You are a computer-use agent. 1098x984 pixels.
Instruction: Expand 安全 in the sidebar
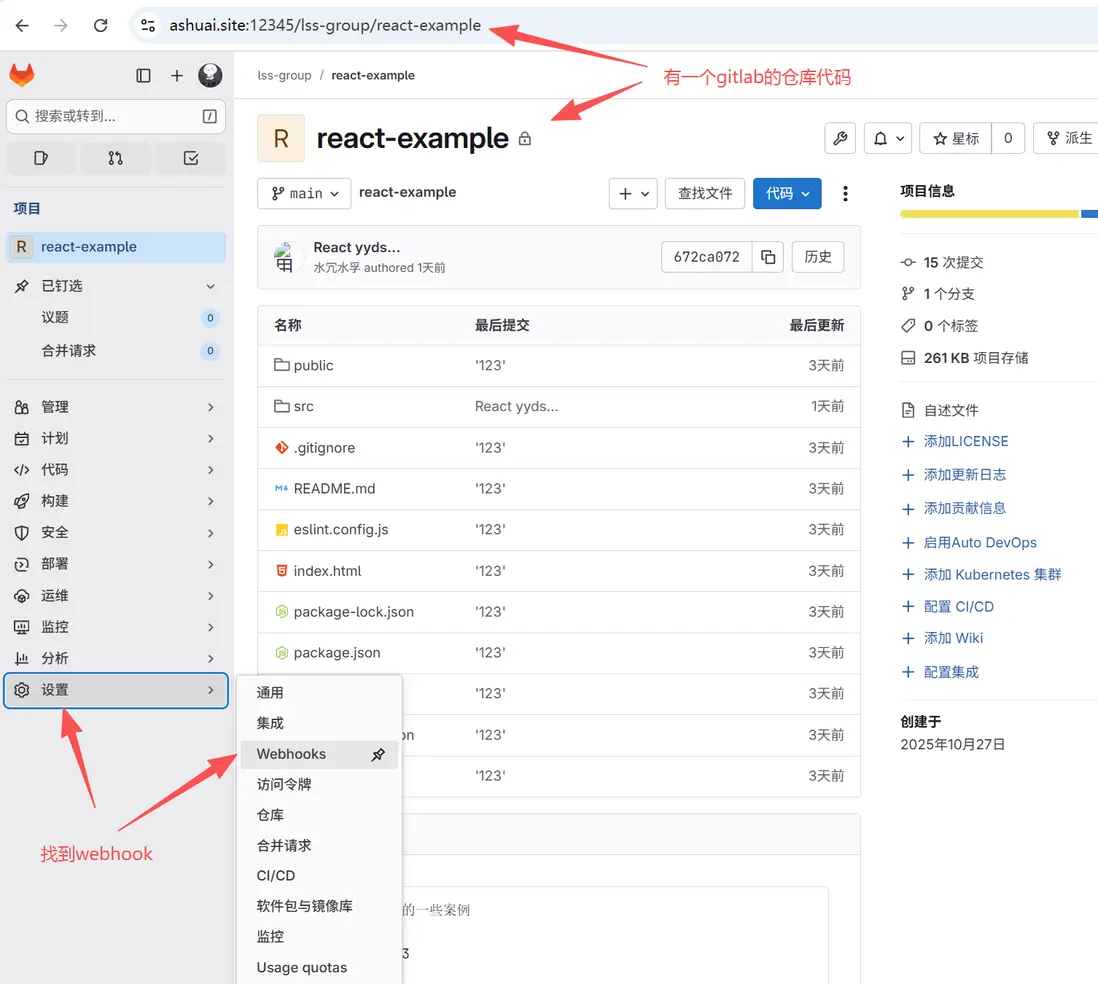[116, 533]
